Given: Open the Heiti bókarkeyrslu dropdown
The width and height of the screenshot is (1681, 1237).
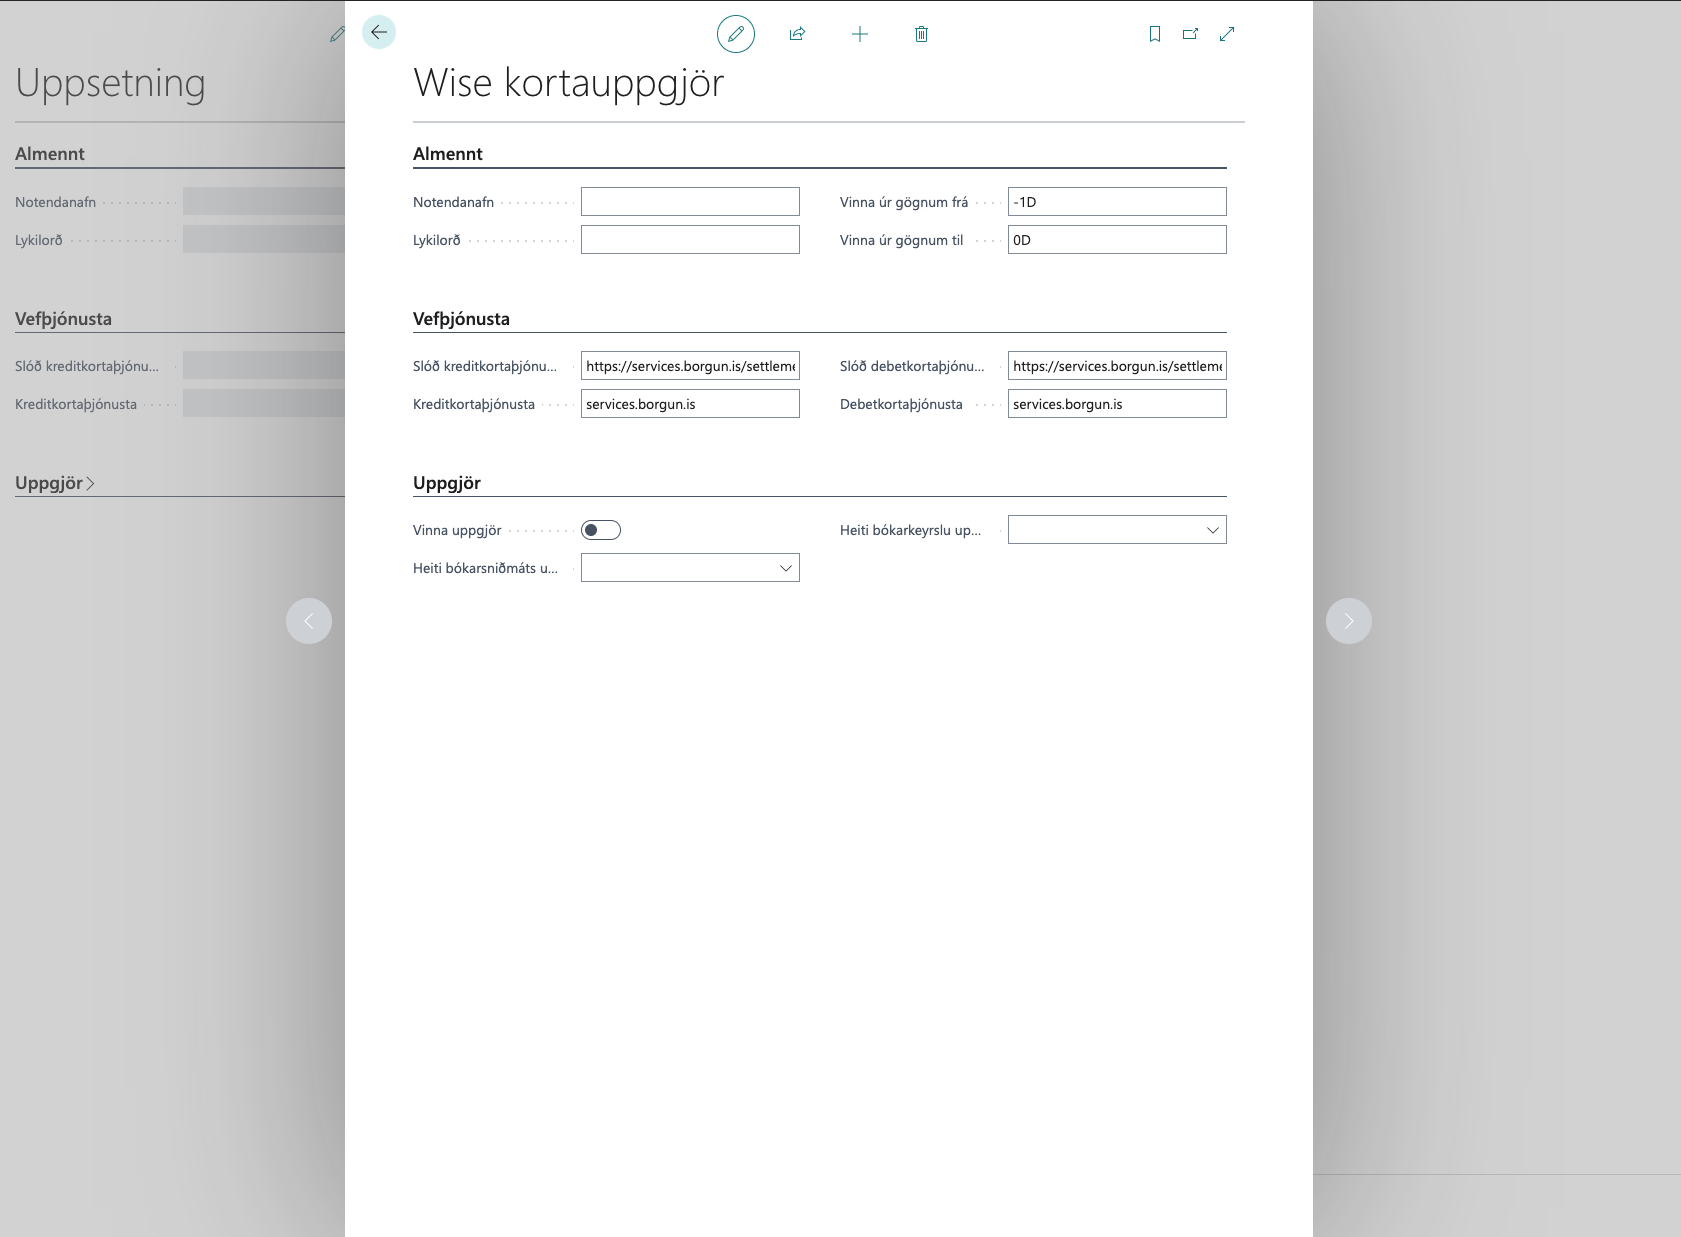Looking at the screenshot, I should click(1117, 530).
